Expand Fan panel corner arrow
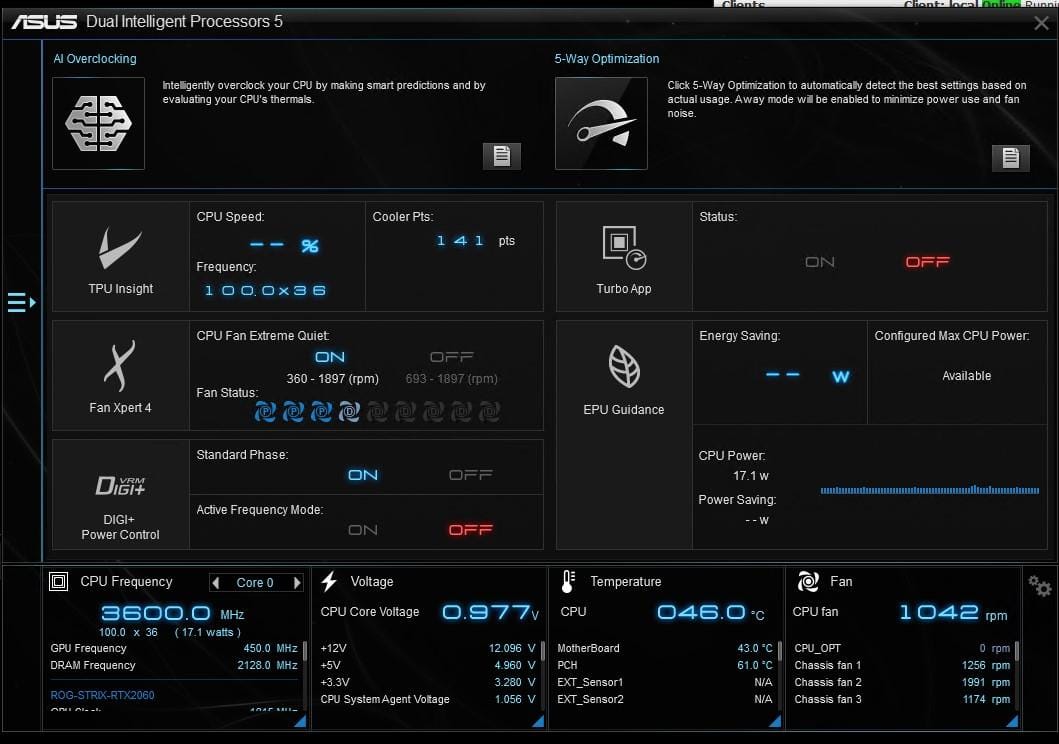The height and width of the screenshot is (744, 1059). pos(1012,722)
